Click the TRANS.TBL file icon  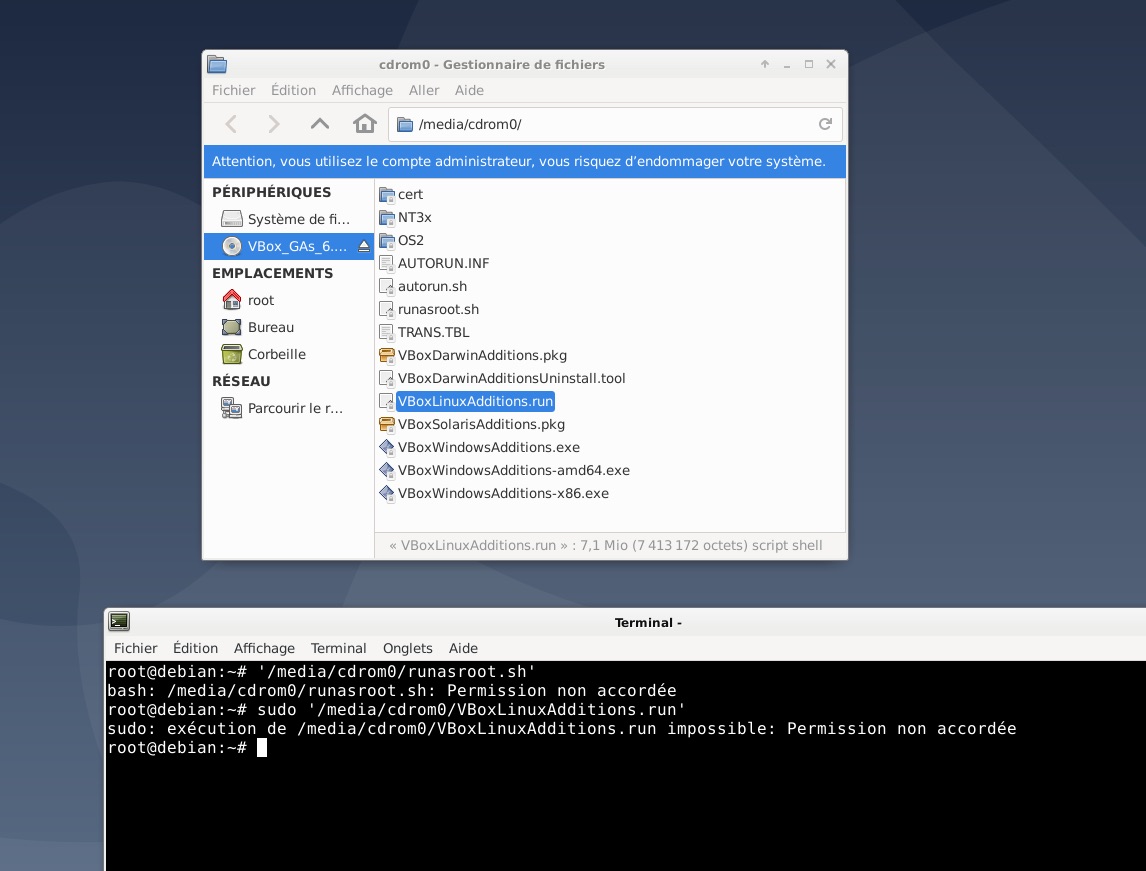[x=387, y=332]
